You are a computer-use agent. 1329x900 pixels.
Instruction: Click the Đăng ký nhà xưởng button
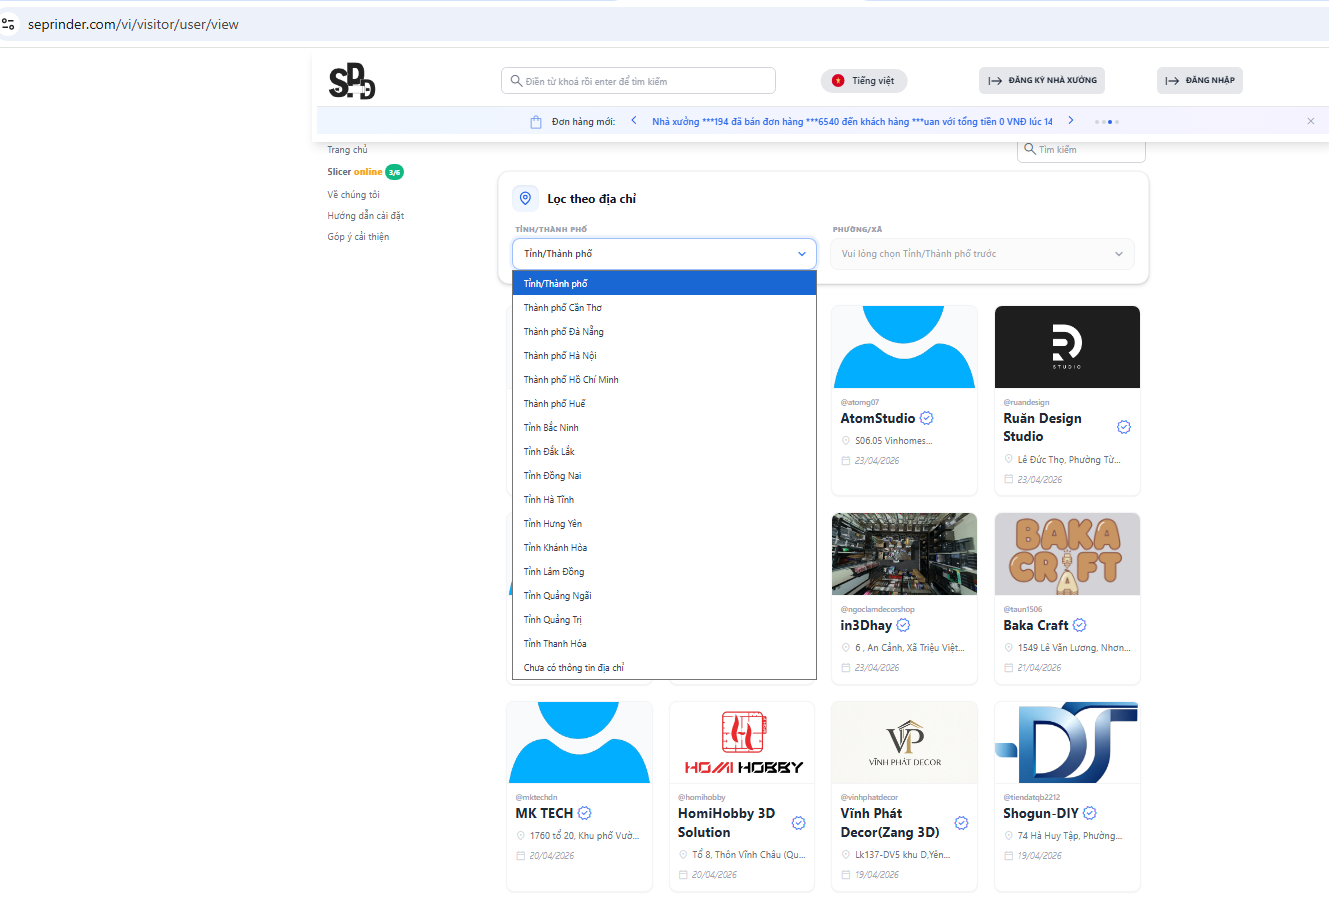click(1041, 81)
